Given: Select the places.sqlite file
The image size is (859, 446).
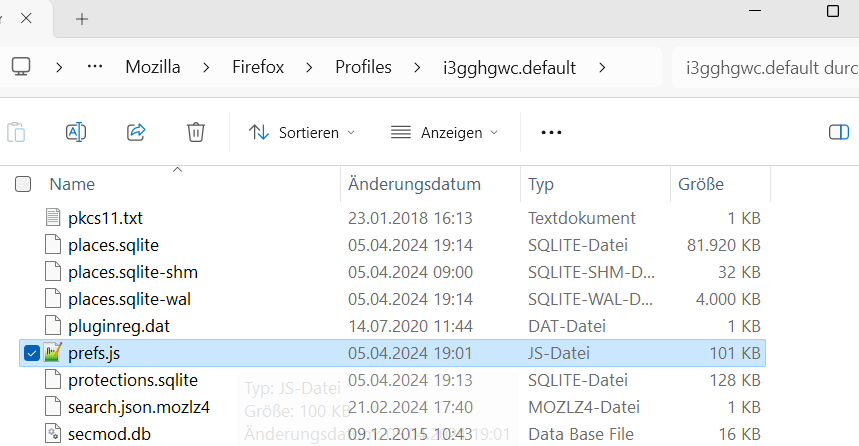Looking at the screenshot, I should coord(113,244).
